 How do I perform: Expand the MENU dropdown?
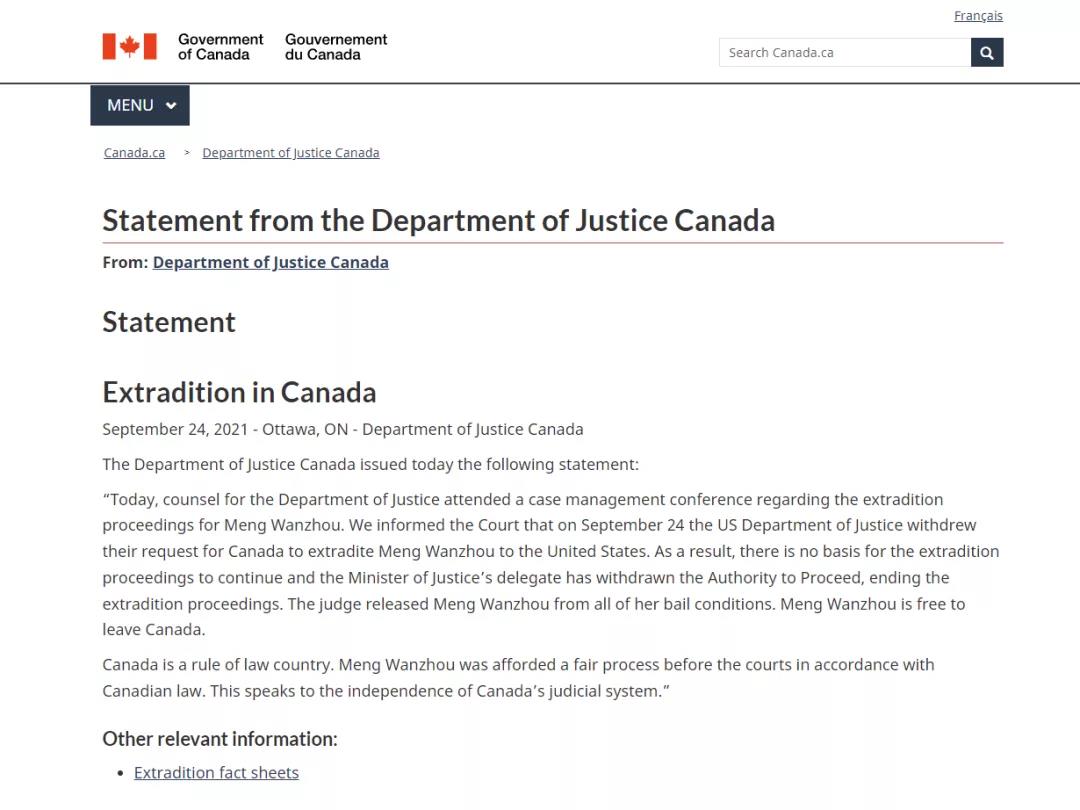coord(140,105)
